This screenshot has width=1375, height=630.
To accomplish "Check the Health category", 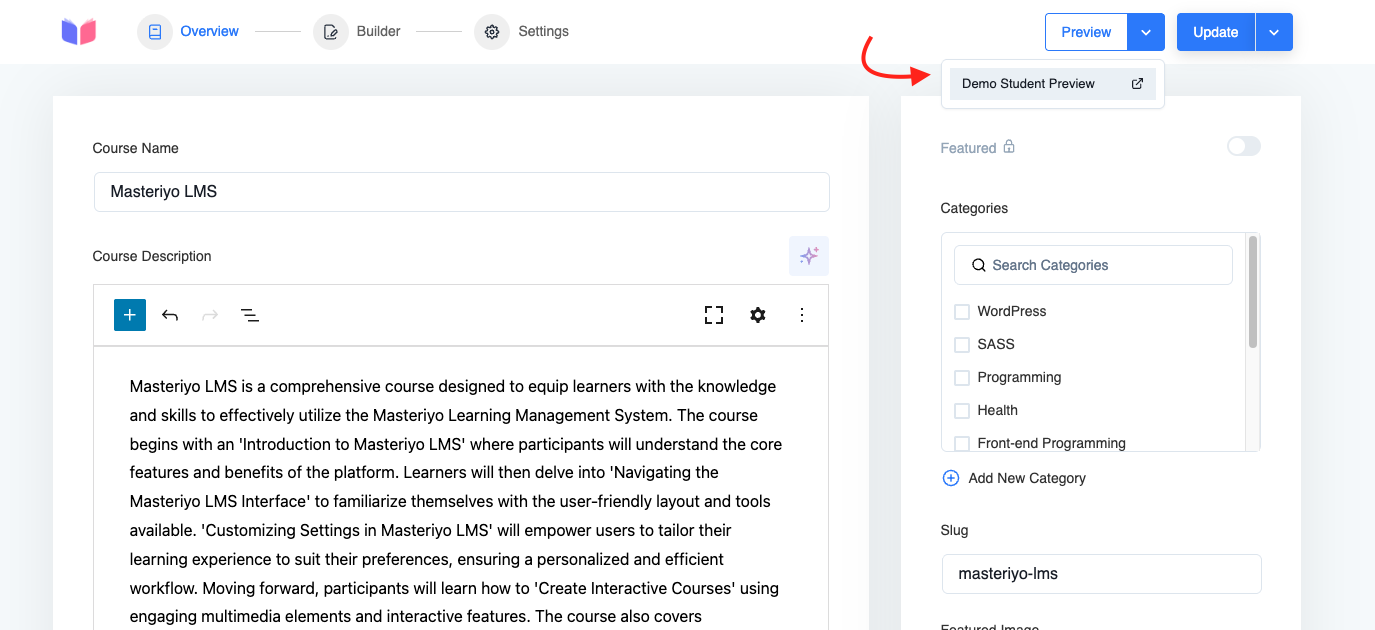I will point(962,411).
